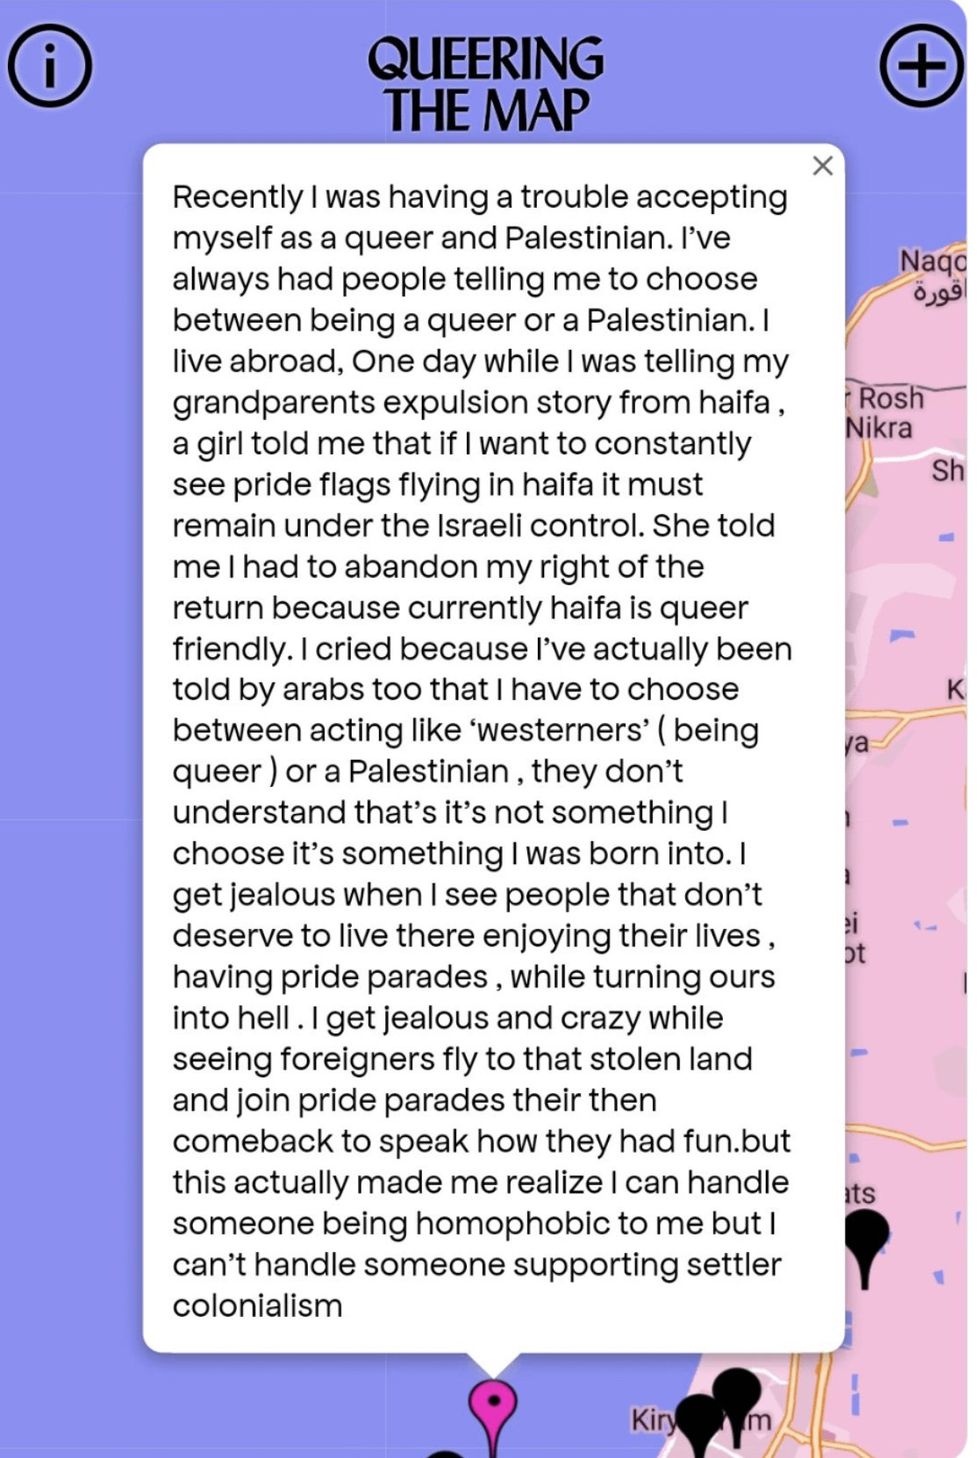This screenshot has height=1458, width=980.
Task: Click the 'Kiry' text on the map
Action: click(x=651, y=1420)
